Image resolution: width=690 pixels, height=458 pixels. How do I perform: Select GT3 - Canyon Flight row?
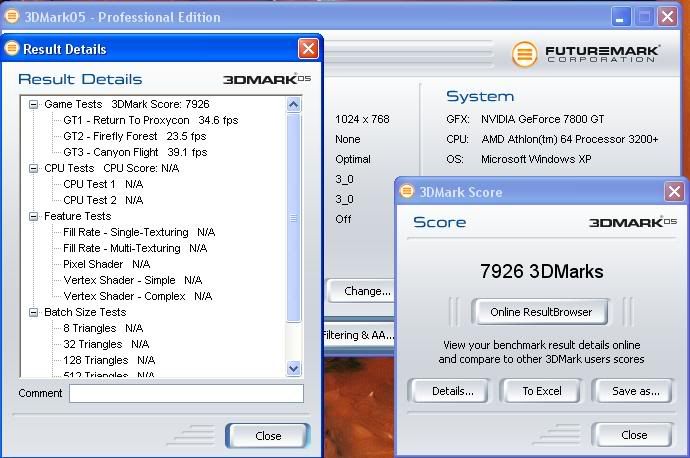tap(135, 153)
